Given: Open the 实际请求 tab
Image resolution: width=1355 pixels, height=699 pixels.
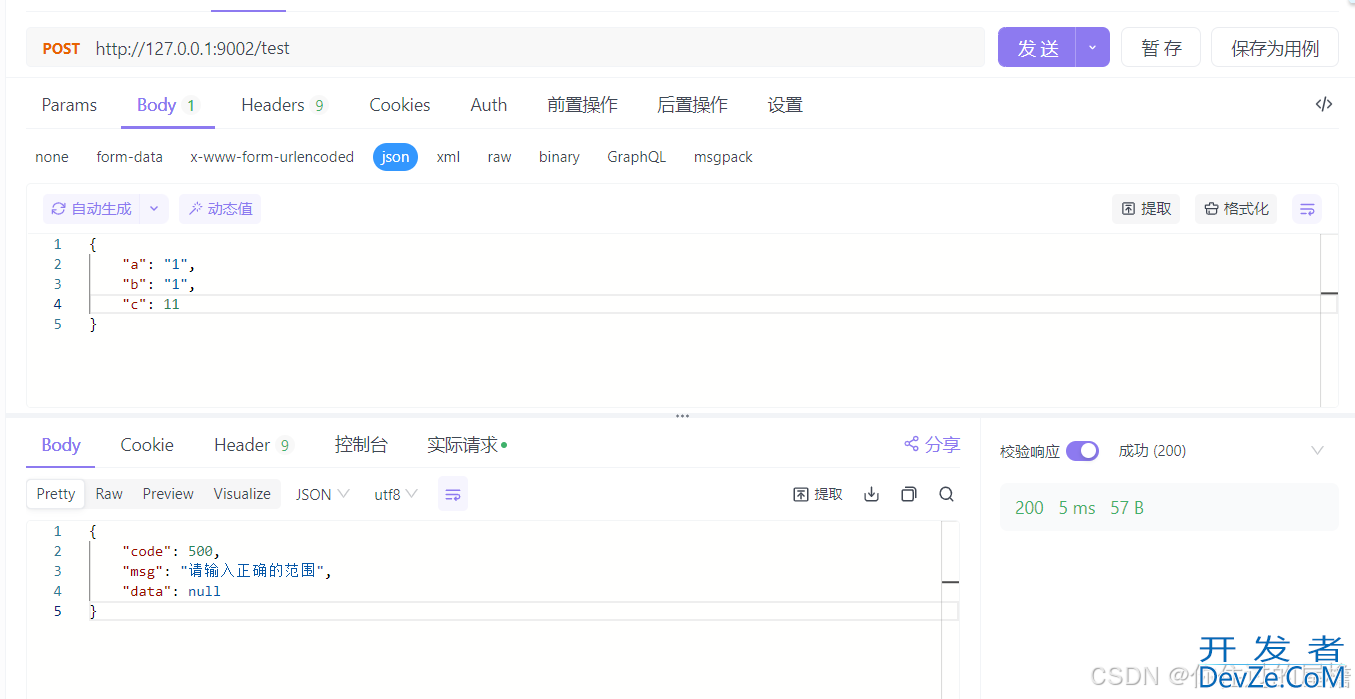Looking at the screenshot, I should pos(466,445).
